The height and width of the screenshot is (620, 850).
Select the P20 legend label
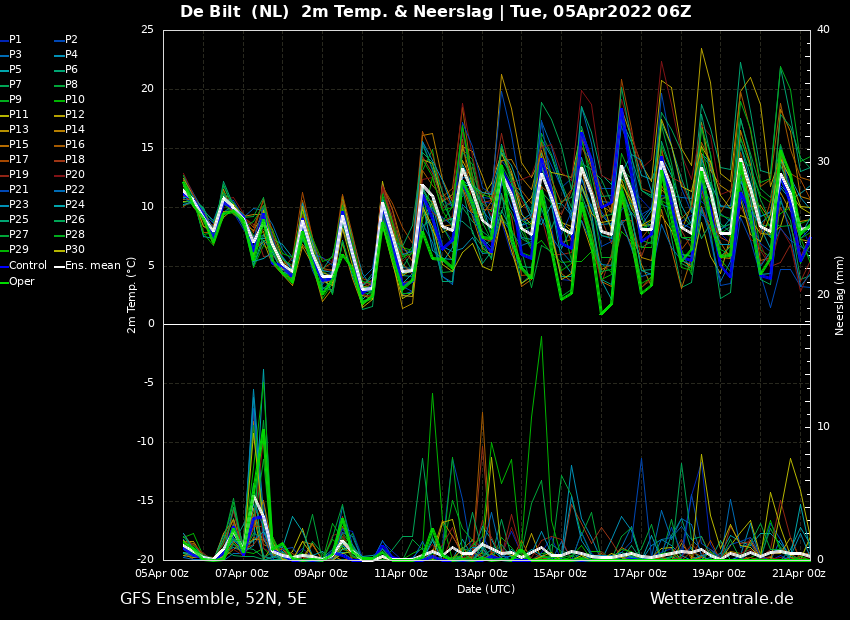[x=71, y=175]
